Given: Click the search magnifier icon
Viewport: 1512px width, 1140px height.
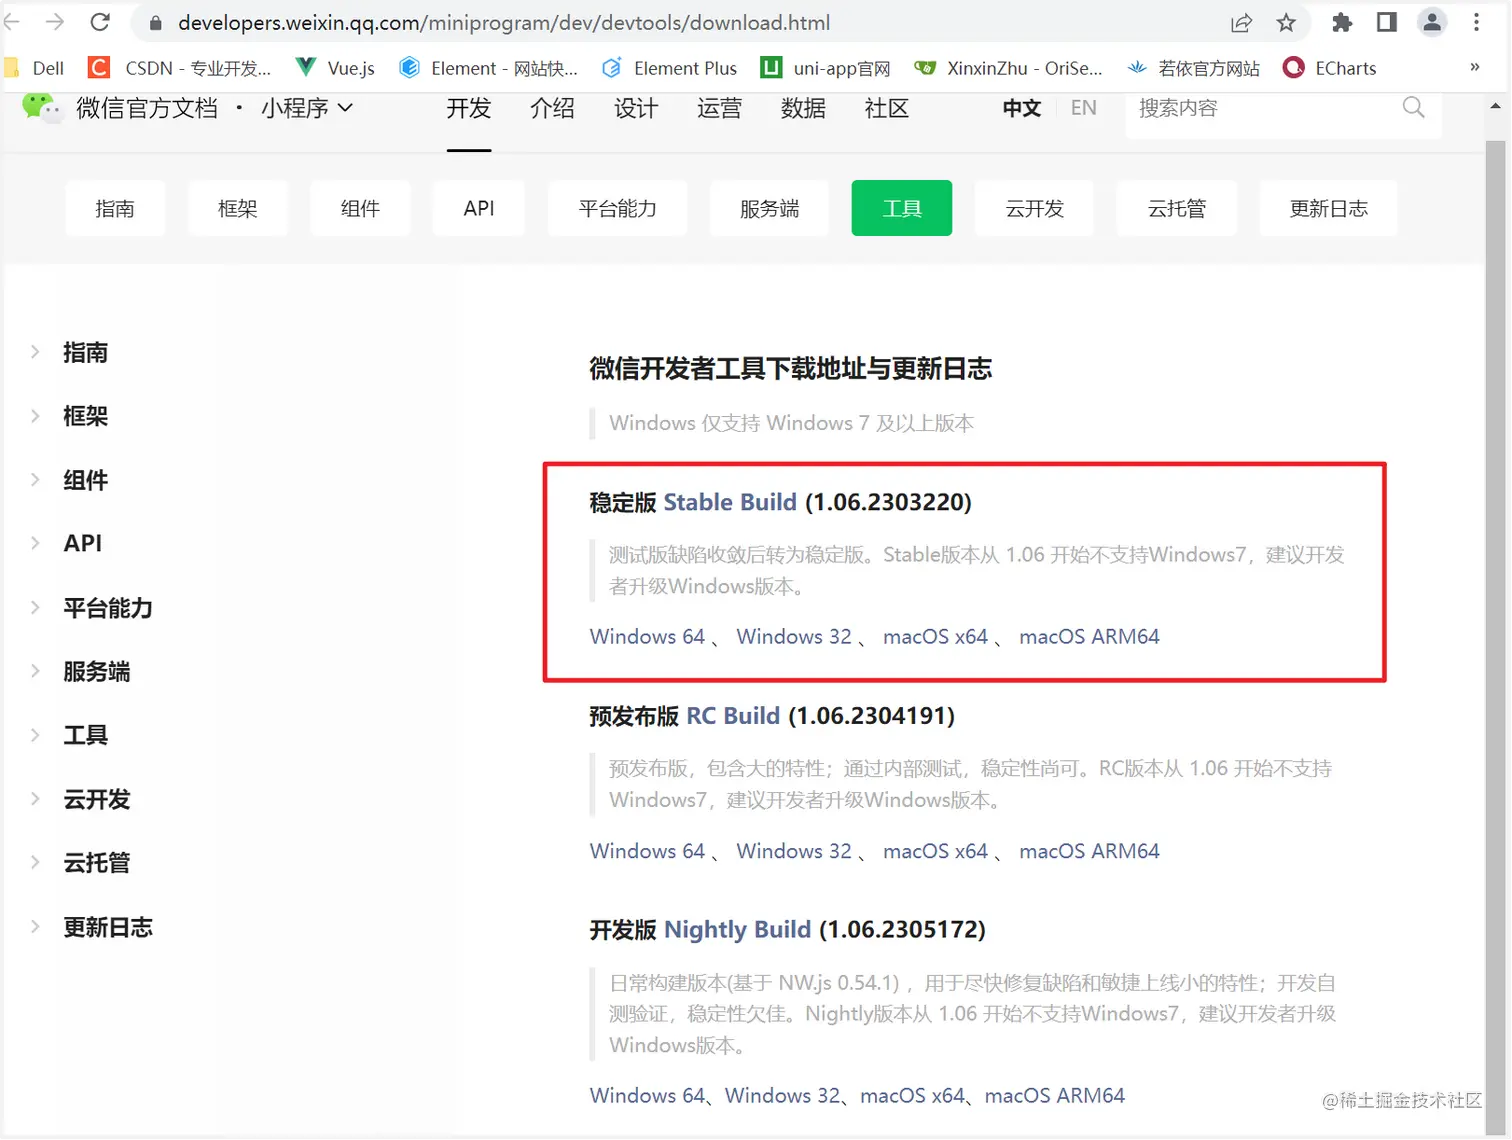Looking at the screenshot, I should 1413,107.
